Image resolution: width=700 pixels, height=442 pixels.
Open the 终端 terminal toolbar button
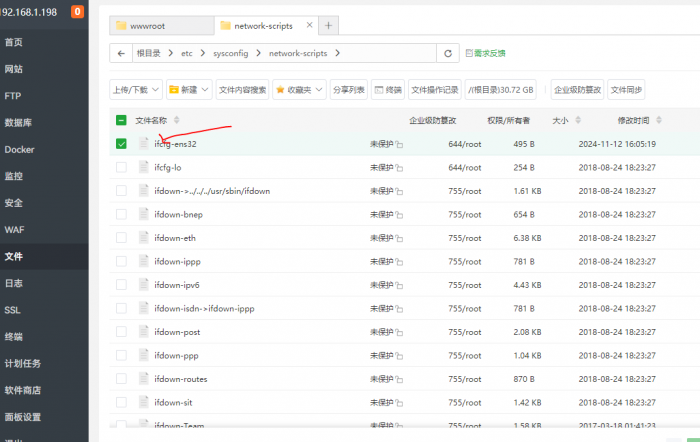[x=388, y=89]
